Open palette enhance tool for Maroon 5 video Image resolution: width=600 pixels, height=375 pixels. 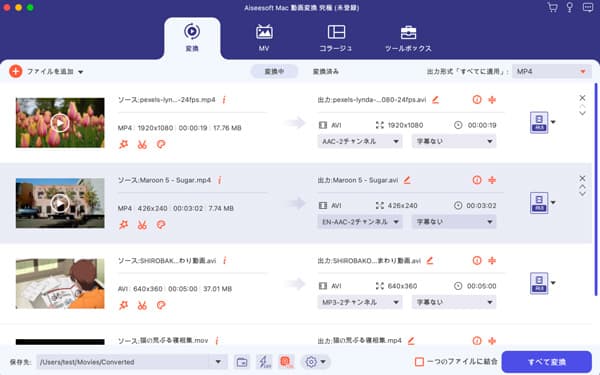click(x=161, y=225)
